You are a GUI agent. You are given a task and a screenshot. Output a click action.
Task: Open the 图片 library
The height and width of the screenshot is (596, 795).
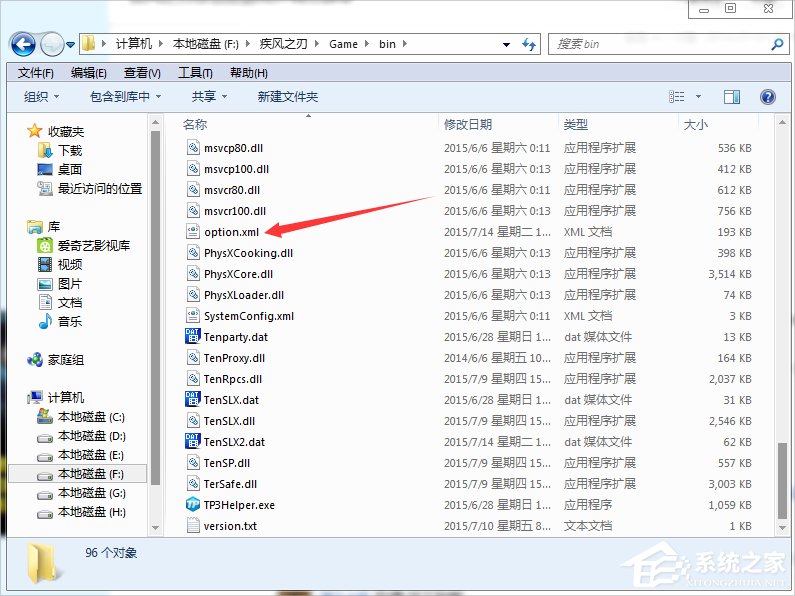point(70,284)
